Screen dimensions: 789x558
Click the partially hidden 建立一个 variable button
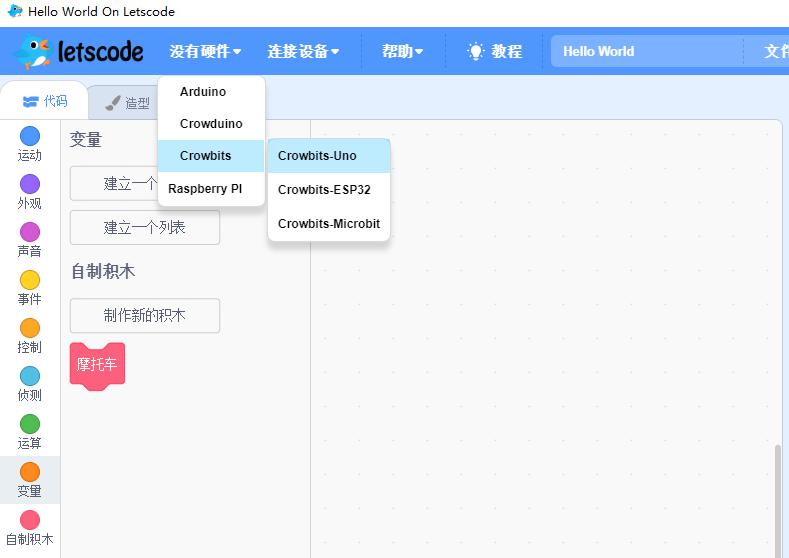(x=114, y=184)
